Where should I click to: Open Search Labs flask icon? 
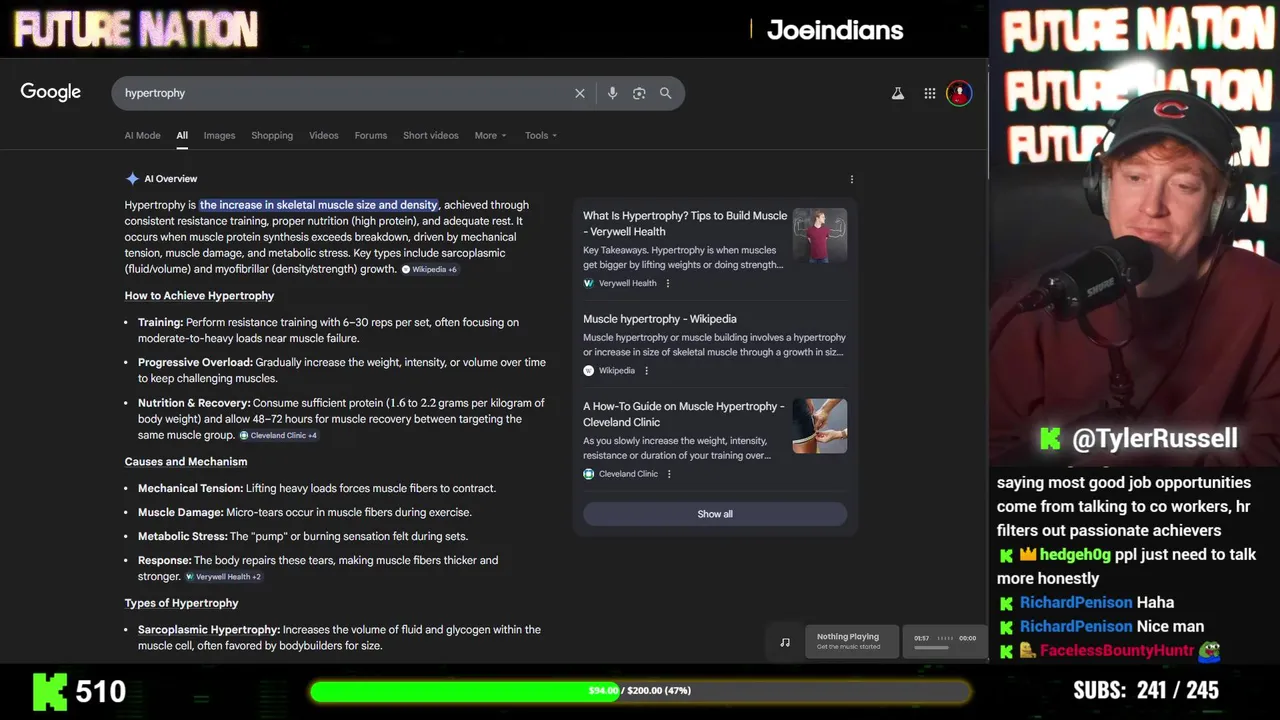(898, 93)
